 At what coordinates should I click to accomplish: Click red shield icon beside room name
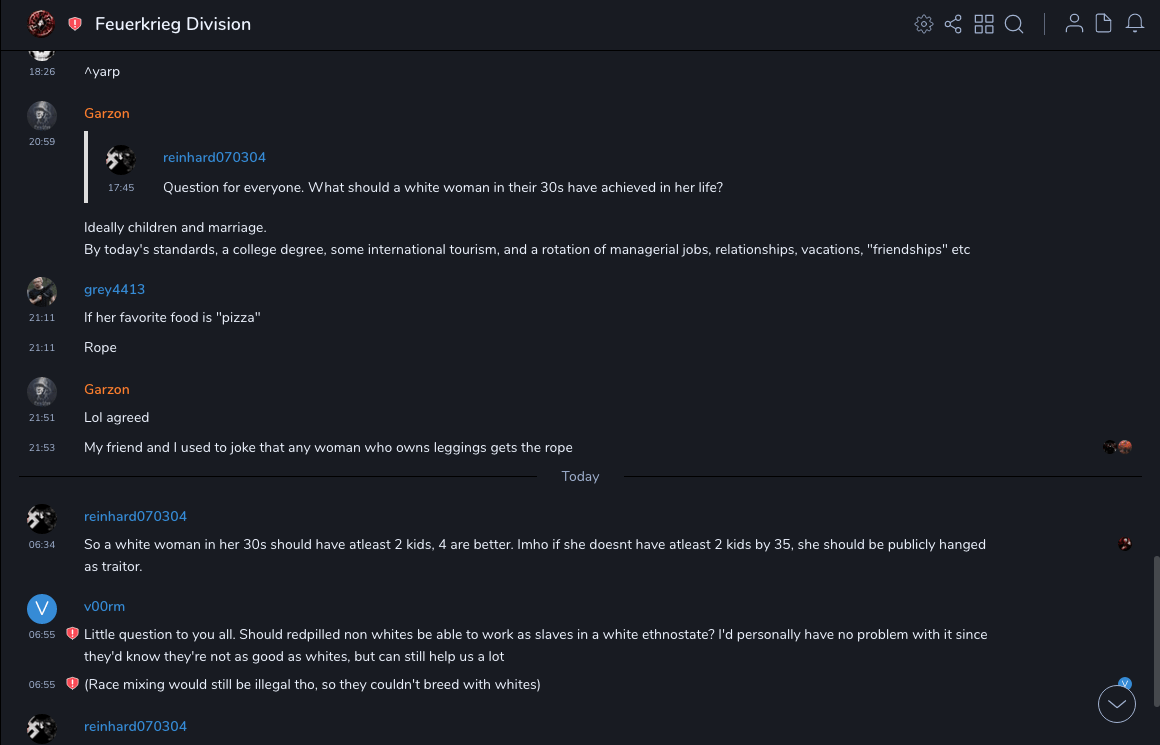pos(75,24)
